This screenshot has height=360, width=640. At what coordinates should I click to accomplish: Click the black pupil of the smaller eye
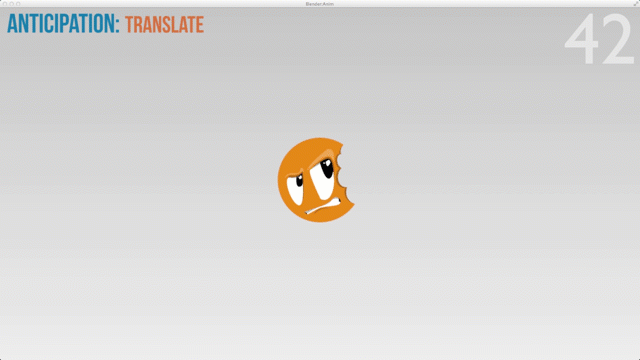tap(300, 180)
